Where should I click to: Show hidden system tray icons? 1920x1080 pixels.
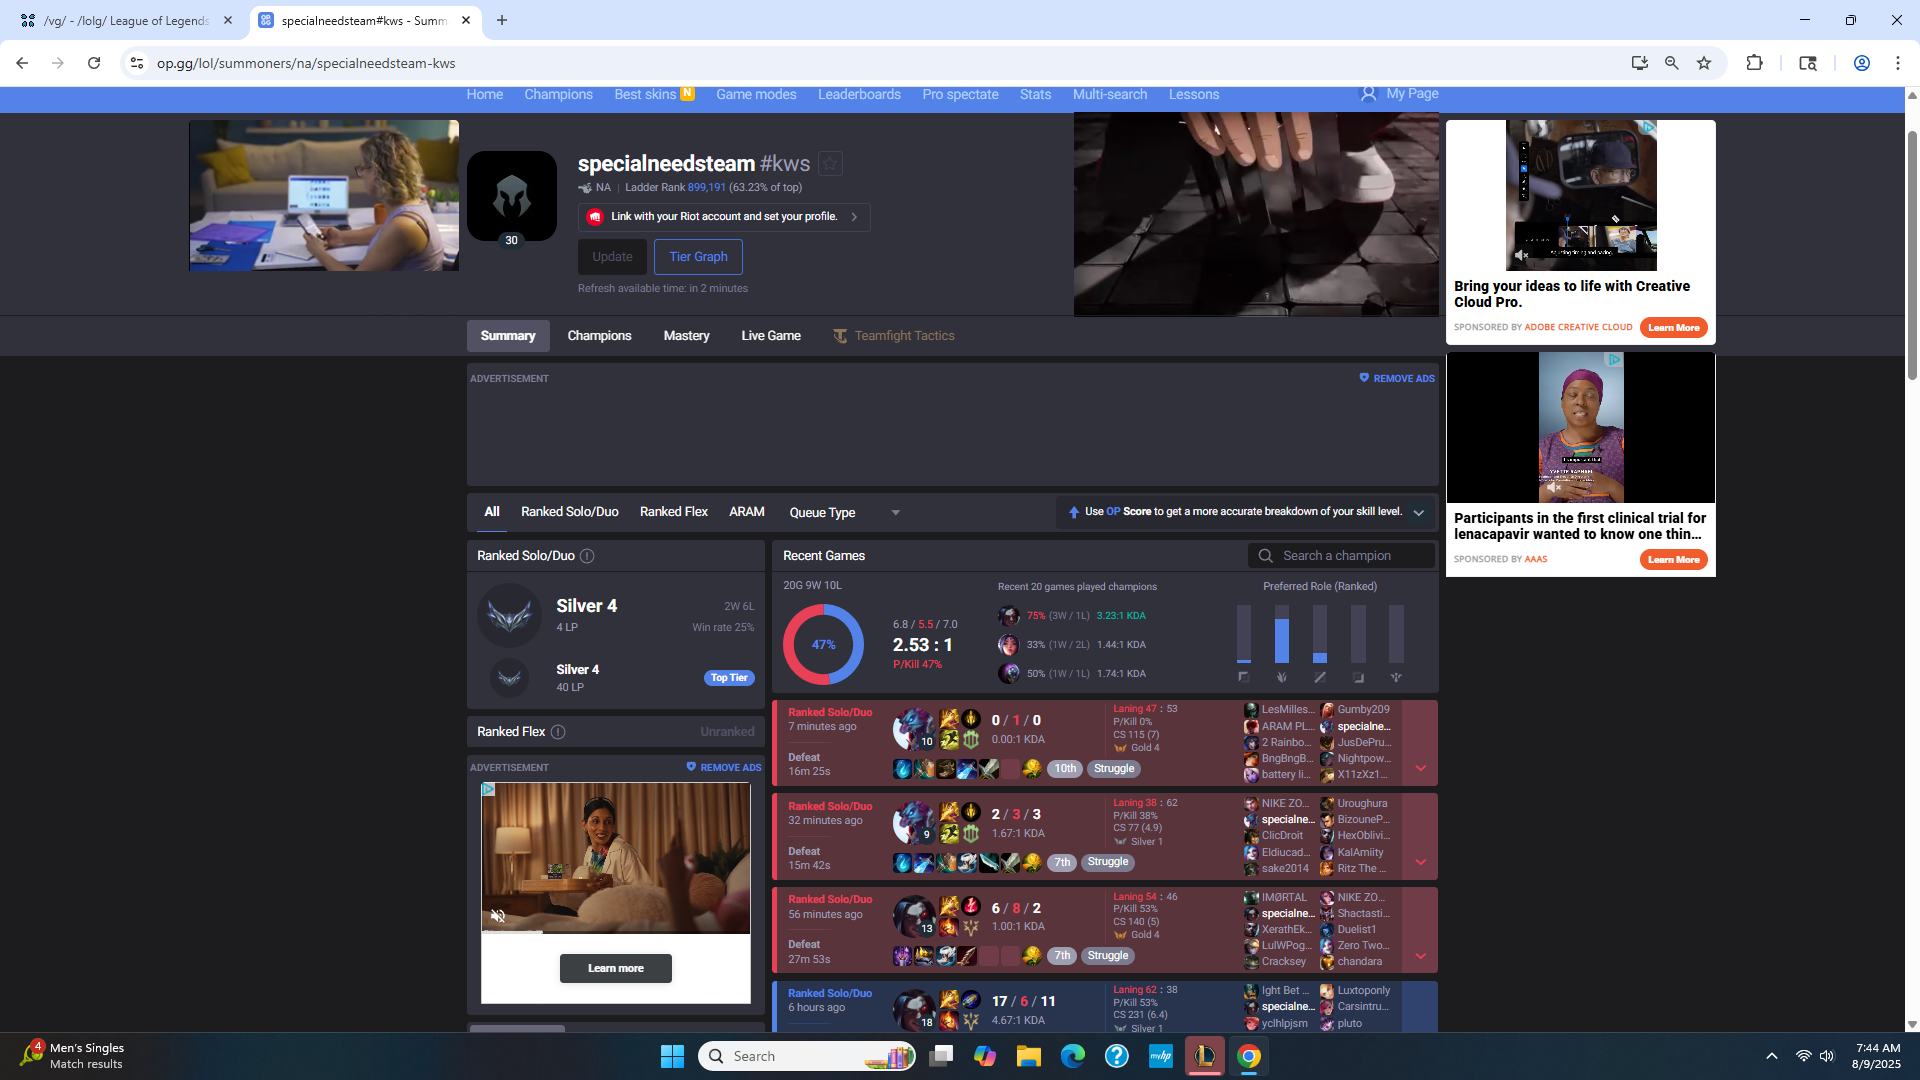tap(1772, 1056)
